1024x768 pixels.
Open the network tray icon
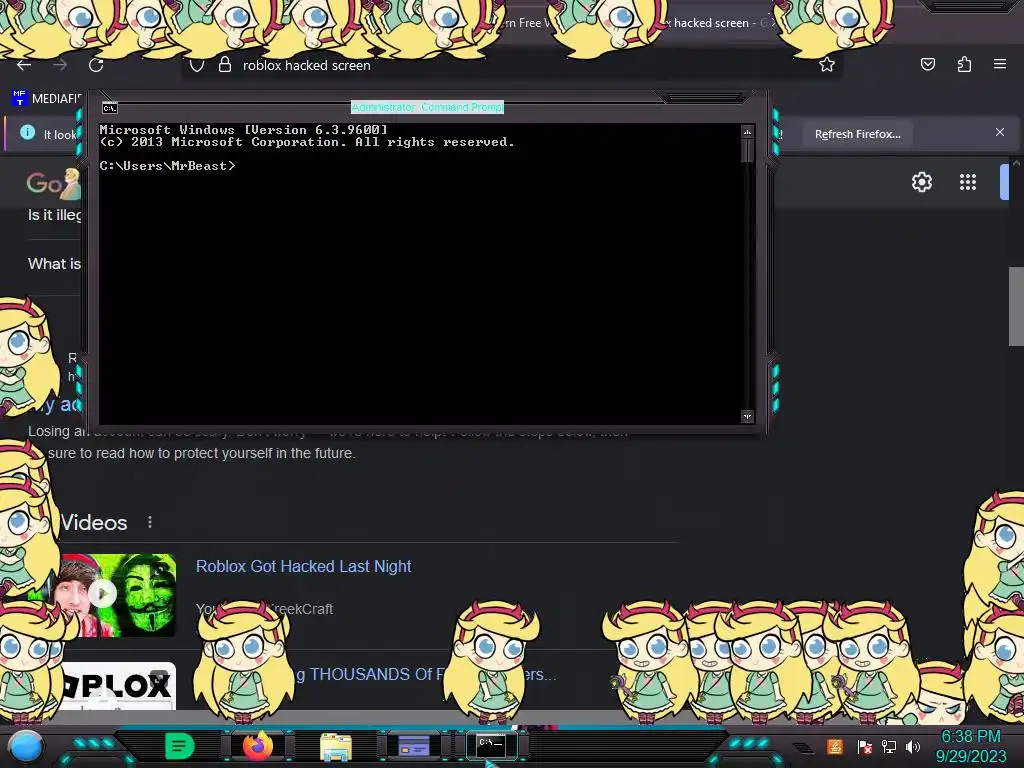click(x=889, y=746)
